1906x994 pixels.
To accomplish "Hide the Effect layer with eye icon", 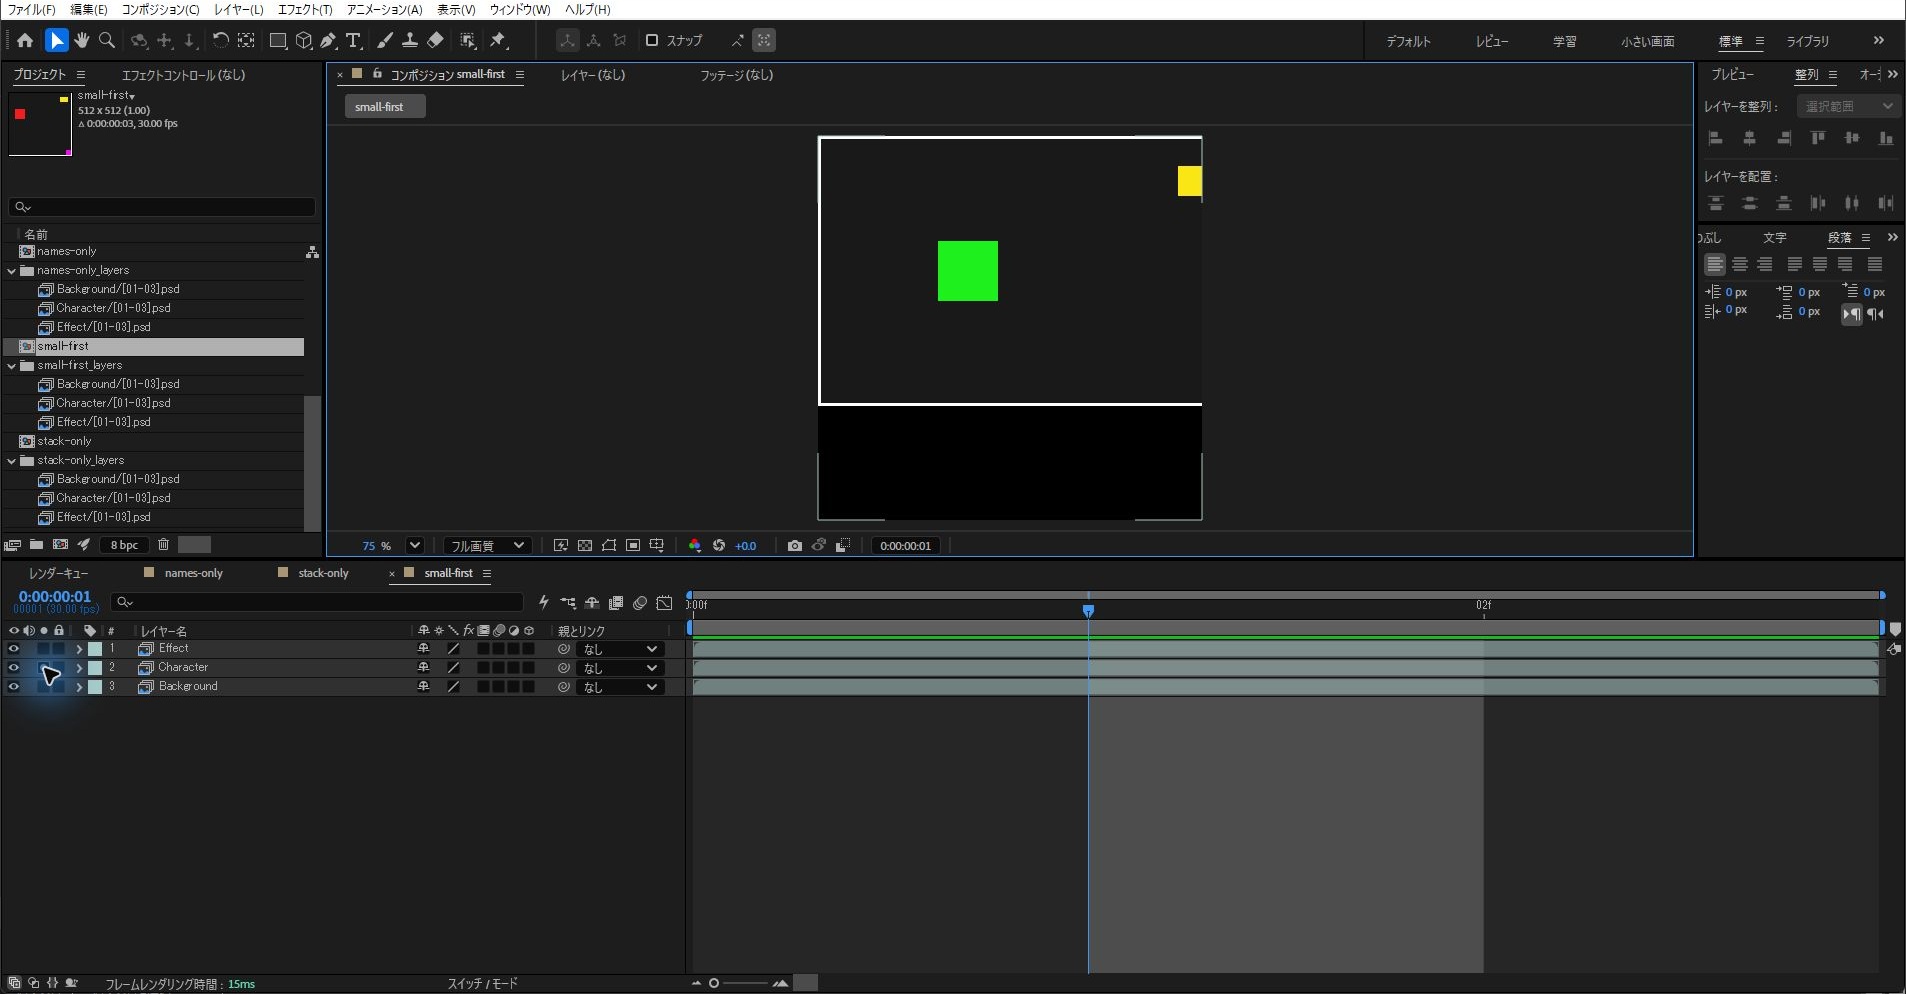I will coord(14,649).
